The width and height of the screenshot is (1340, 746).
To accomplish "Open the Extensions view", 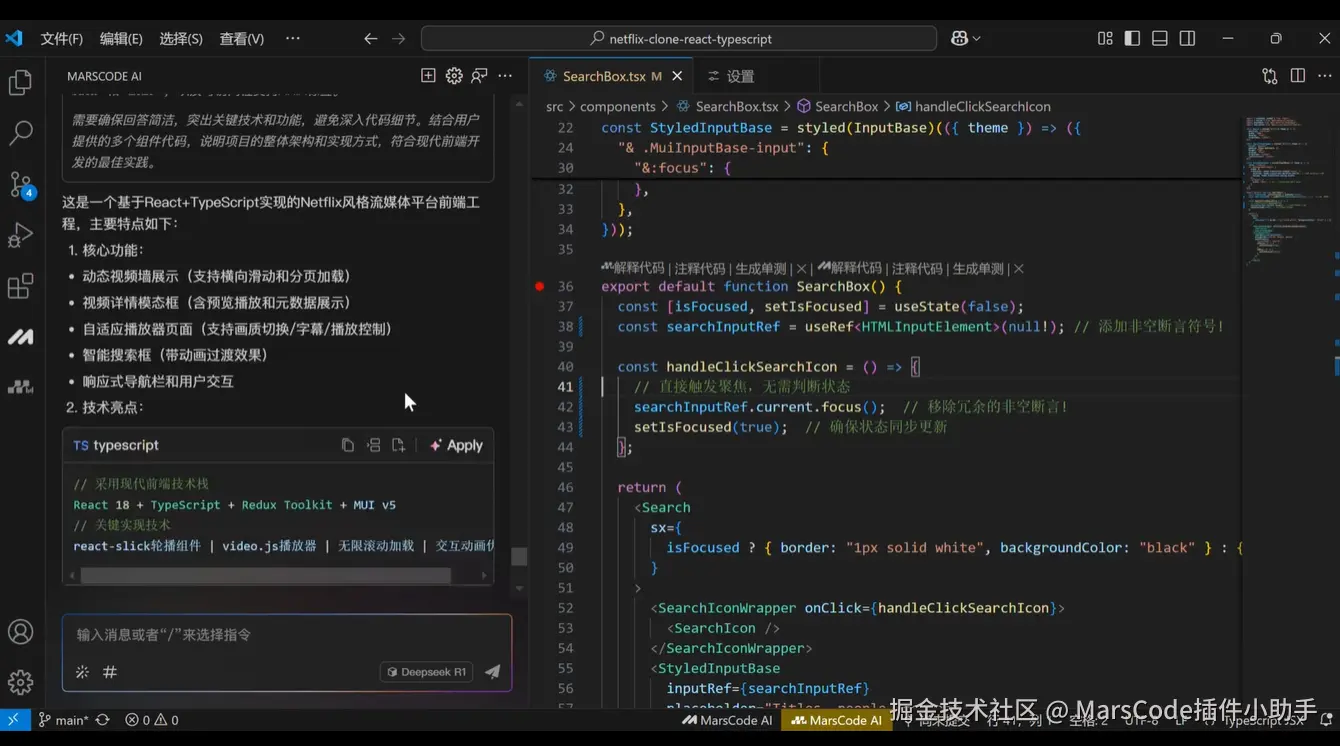I will [x=21, y=286].
